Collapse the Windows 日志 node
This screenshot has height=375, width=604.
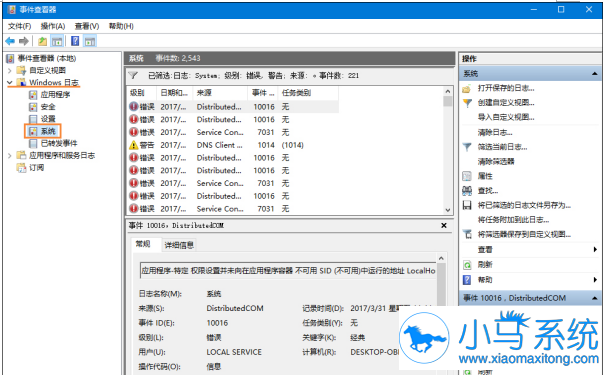(10, 82)
